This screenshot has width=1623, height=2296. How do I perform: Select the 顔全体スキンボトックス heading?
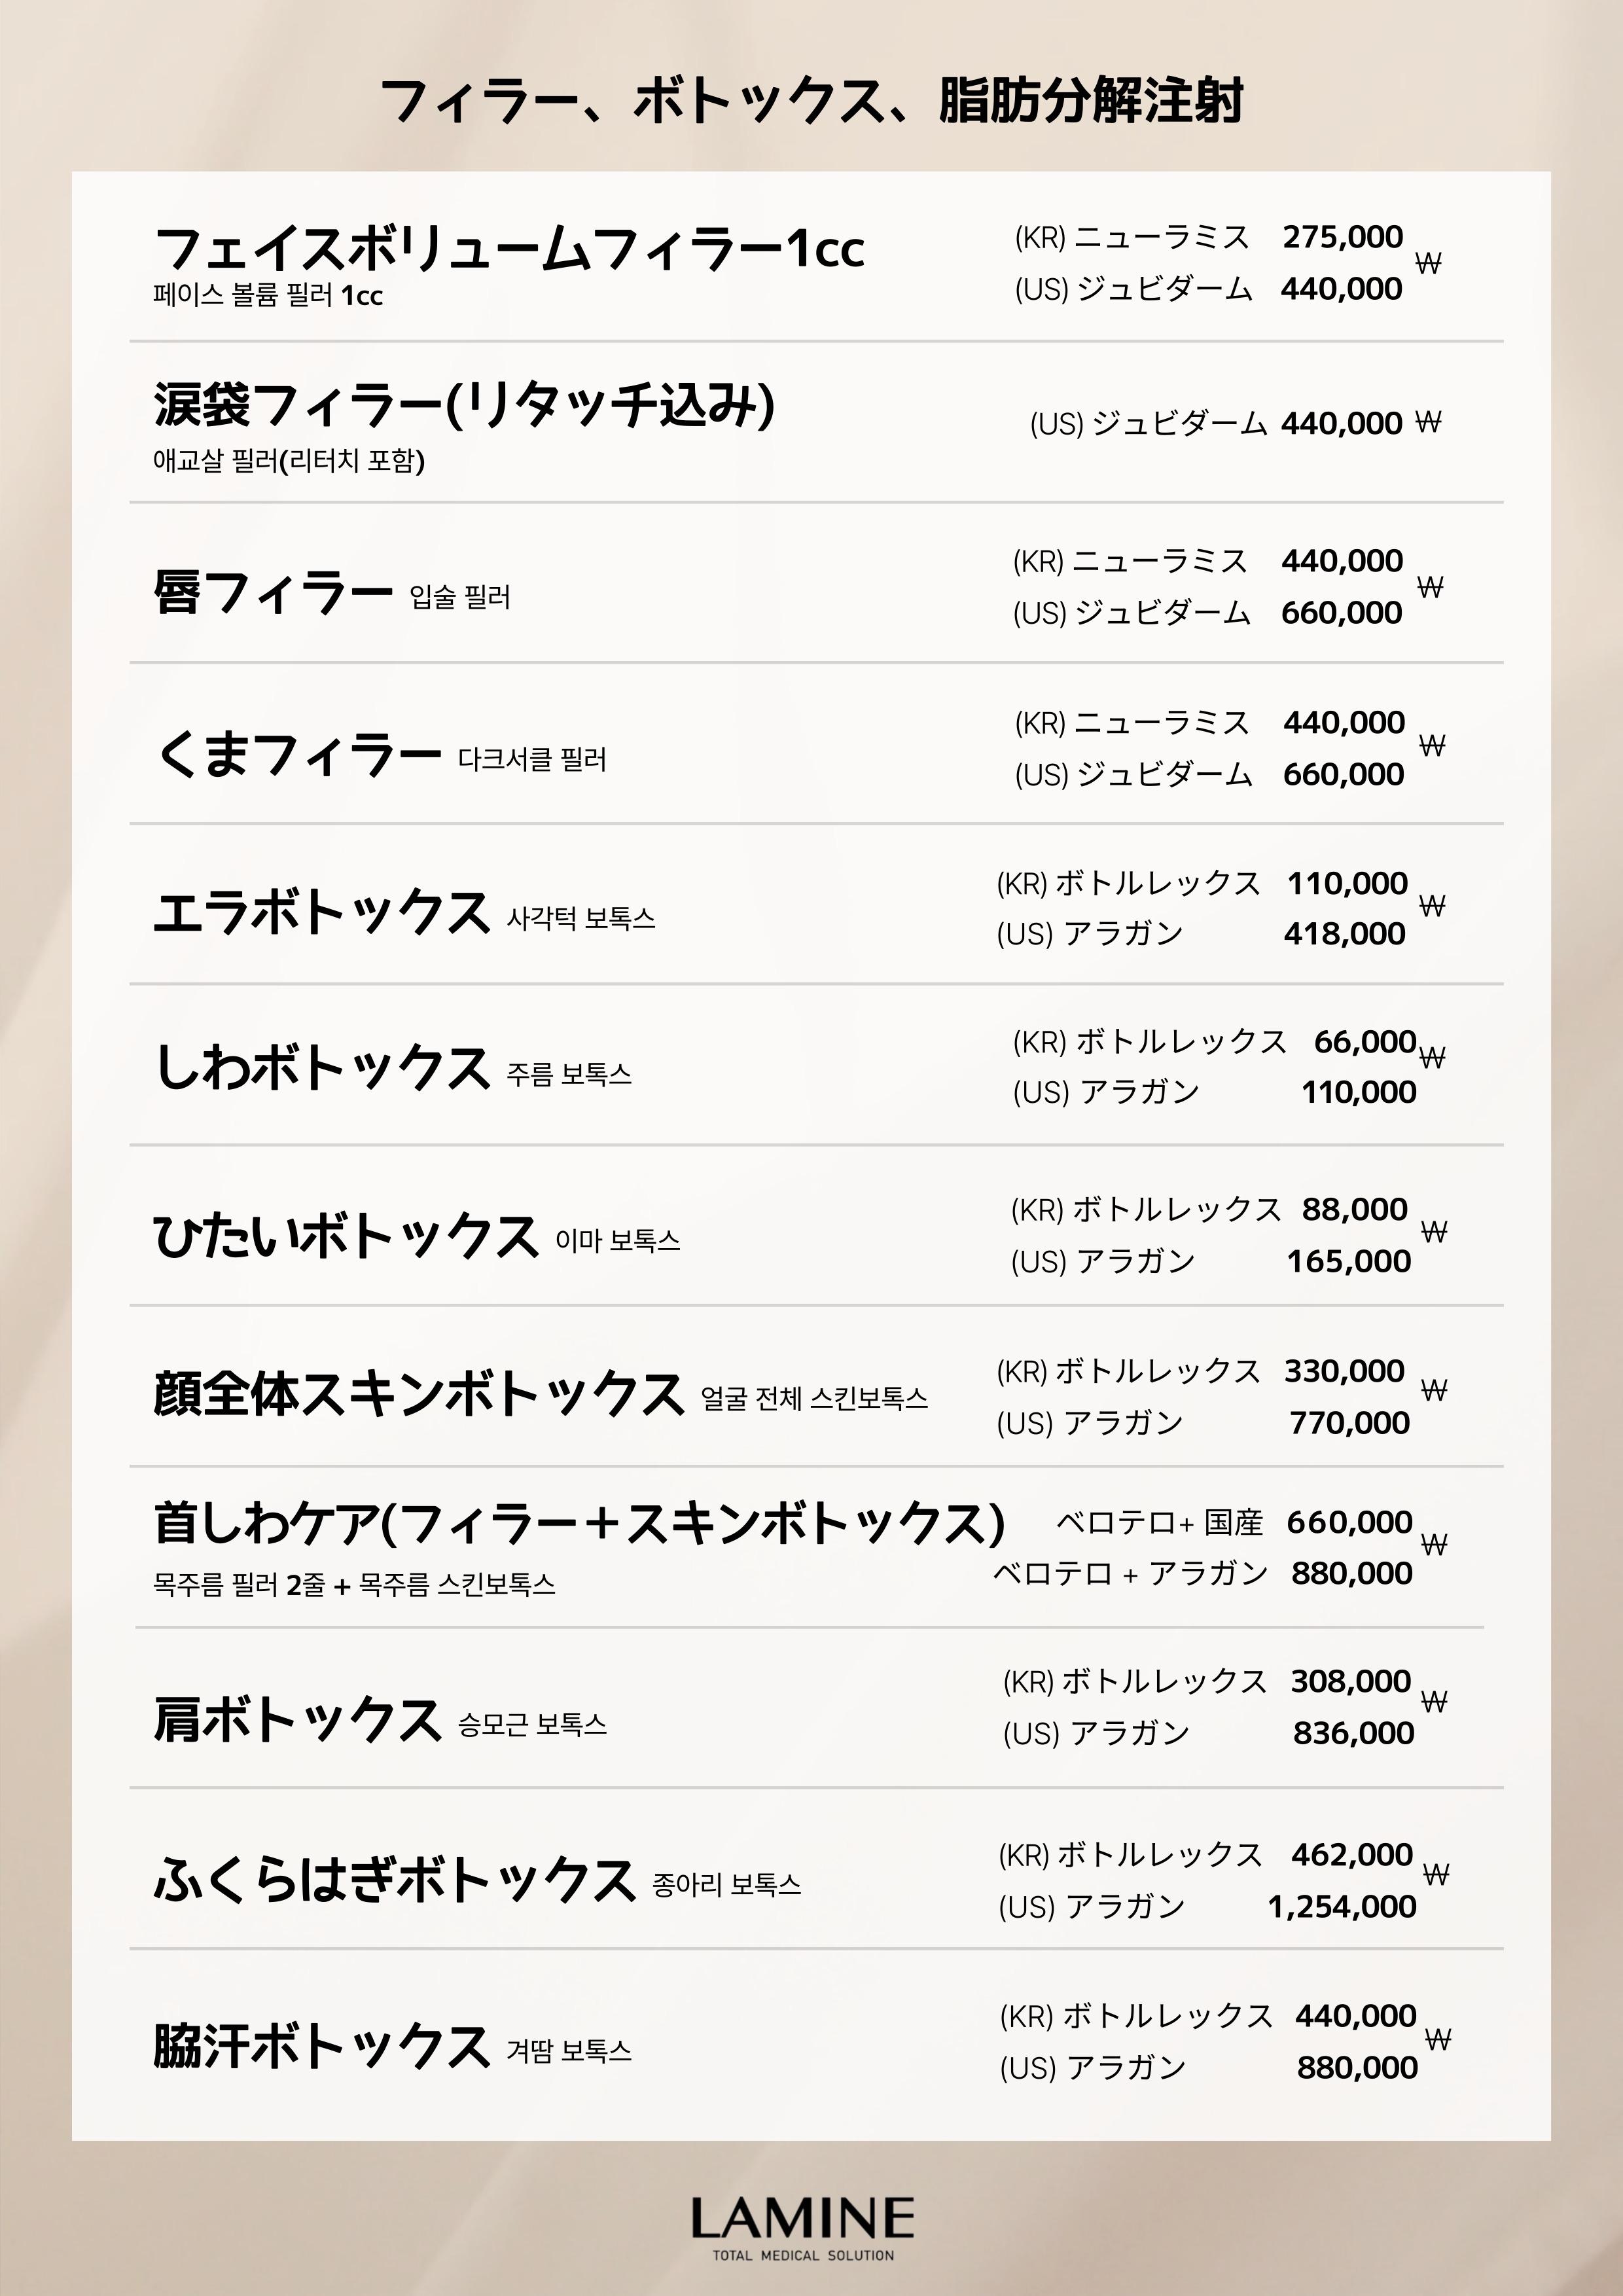[x=418, y=1394]
